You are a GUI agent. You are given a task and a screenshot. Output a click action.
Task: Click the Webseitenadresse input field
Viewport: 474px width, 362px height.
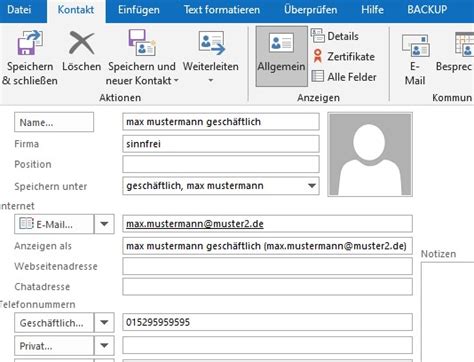click(x=267, y=266)
